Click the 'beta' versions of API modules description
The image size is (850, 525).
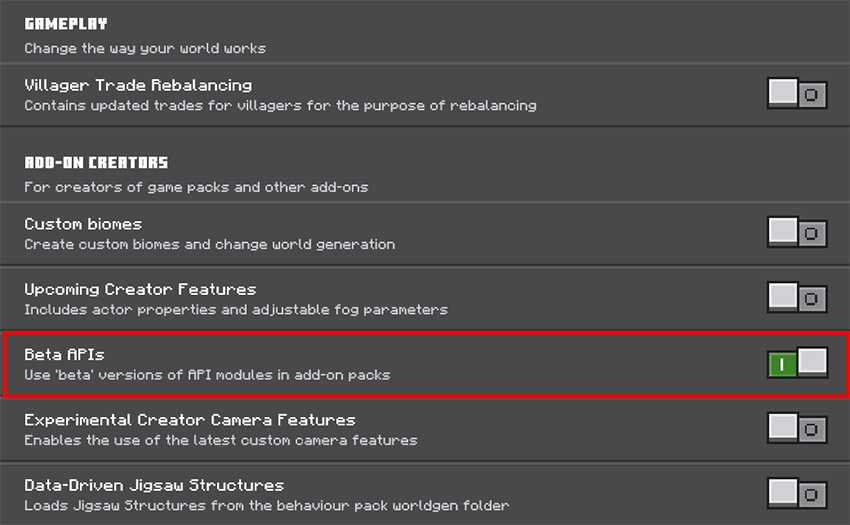click(x=207, y=375)
